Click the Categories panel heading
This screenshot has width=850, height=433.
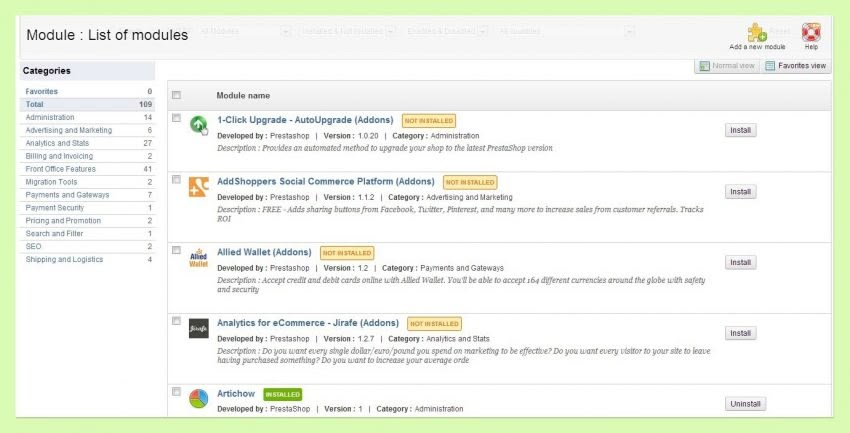tap(47, 70)
